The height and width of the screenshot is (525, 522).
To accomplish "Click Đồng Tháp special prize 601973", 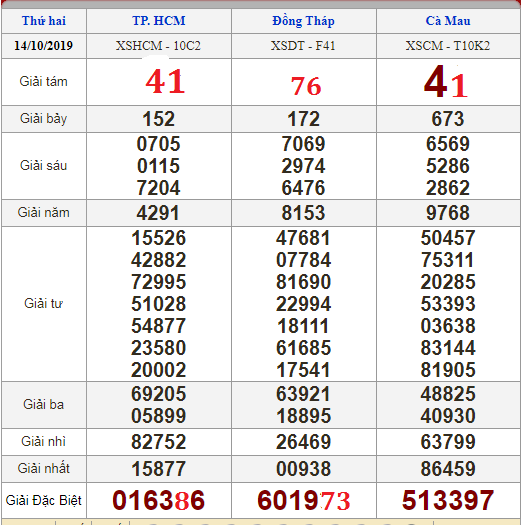I will click(x=304, y=500).
